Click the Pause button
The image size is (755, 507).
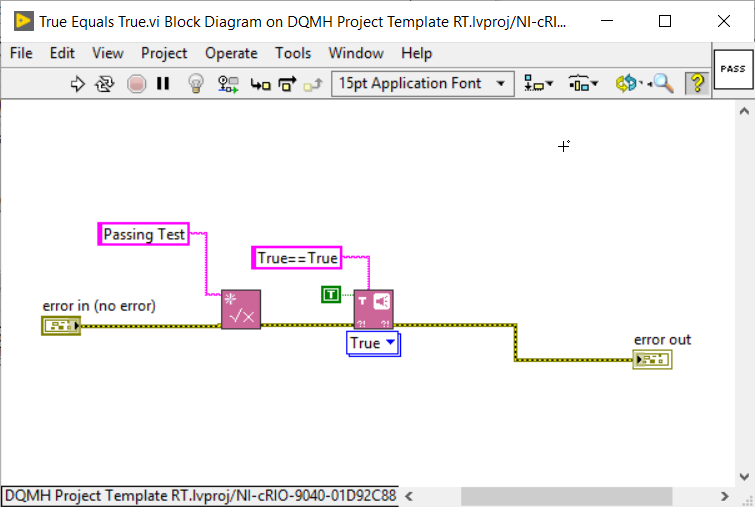(x=163, y=84)
